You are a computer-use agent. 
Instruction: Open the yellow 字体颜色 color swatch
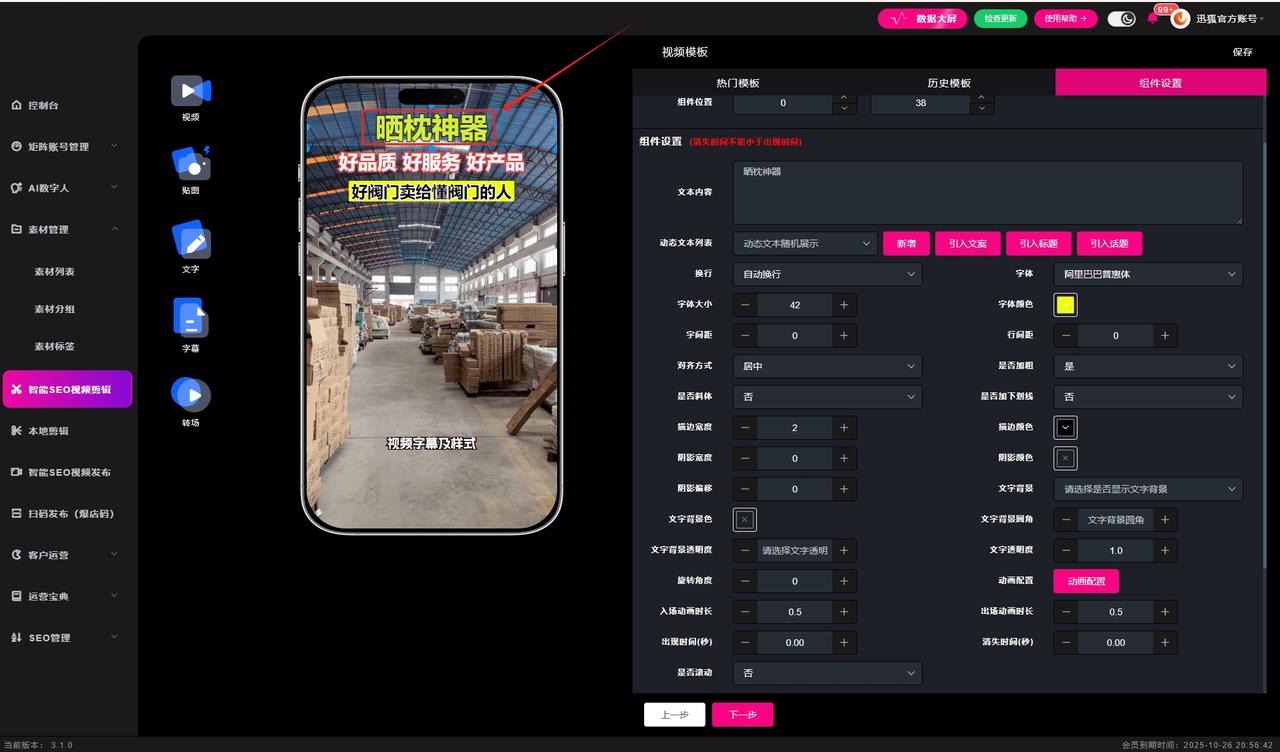[1065, 305]
